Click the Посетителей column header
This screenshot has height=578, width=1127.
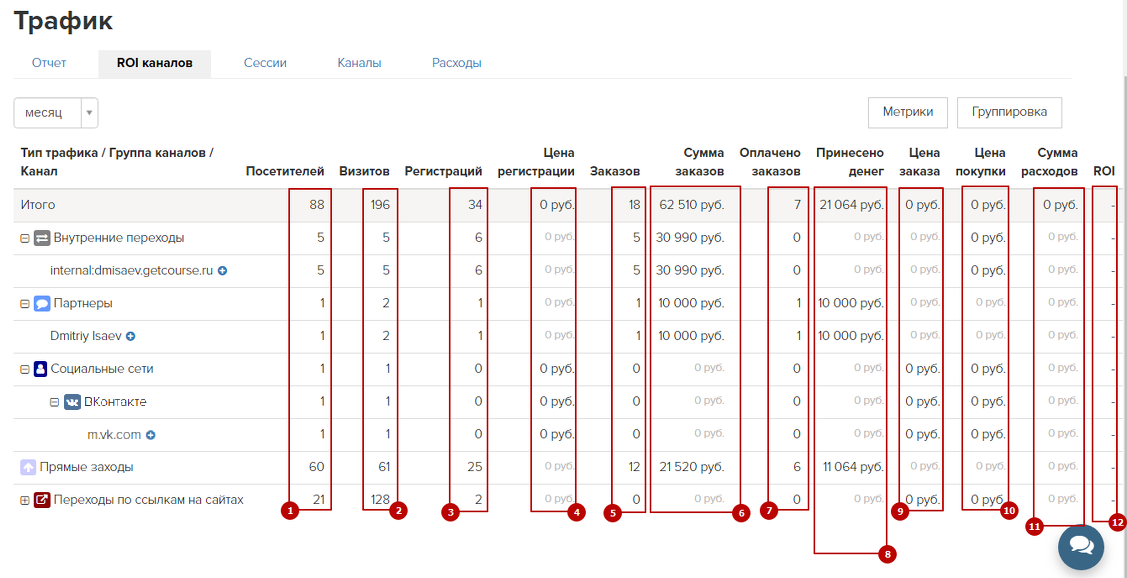point(285,171)
